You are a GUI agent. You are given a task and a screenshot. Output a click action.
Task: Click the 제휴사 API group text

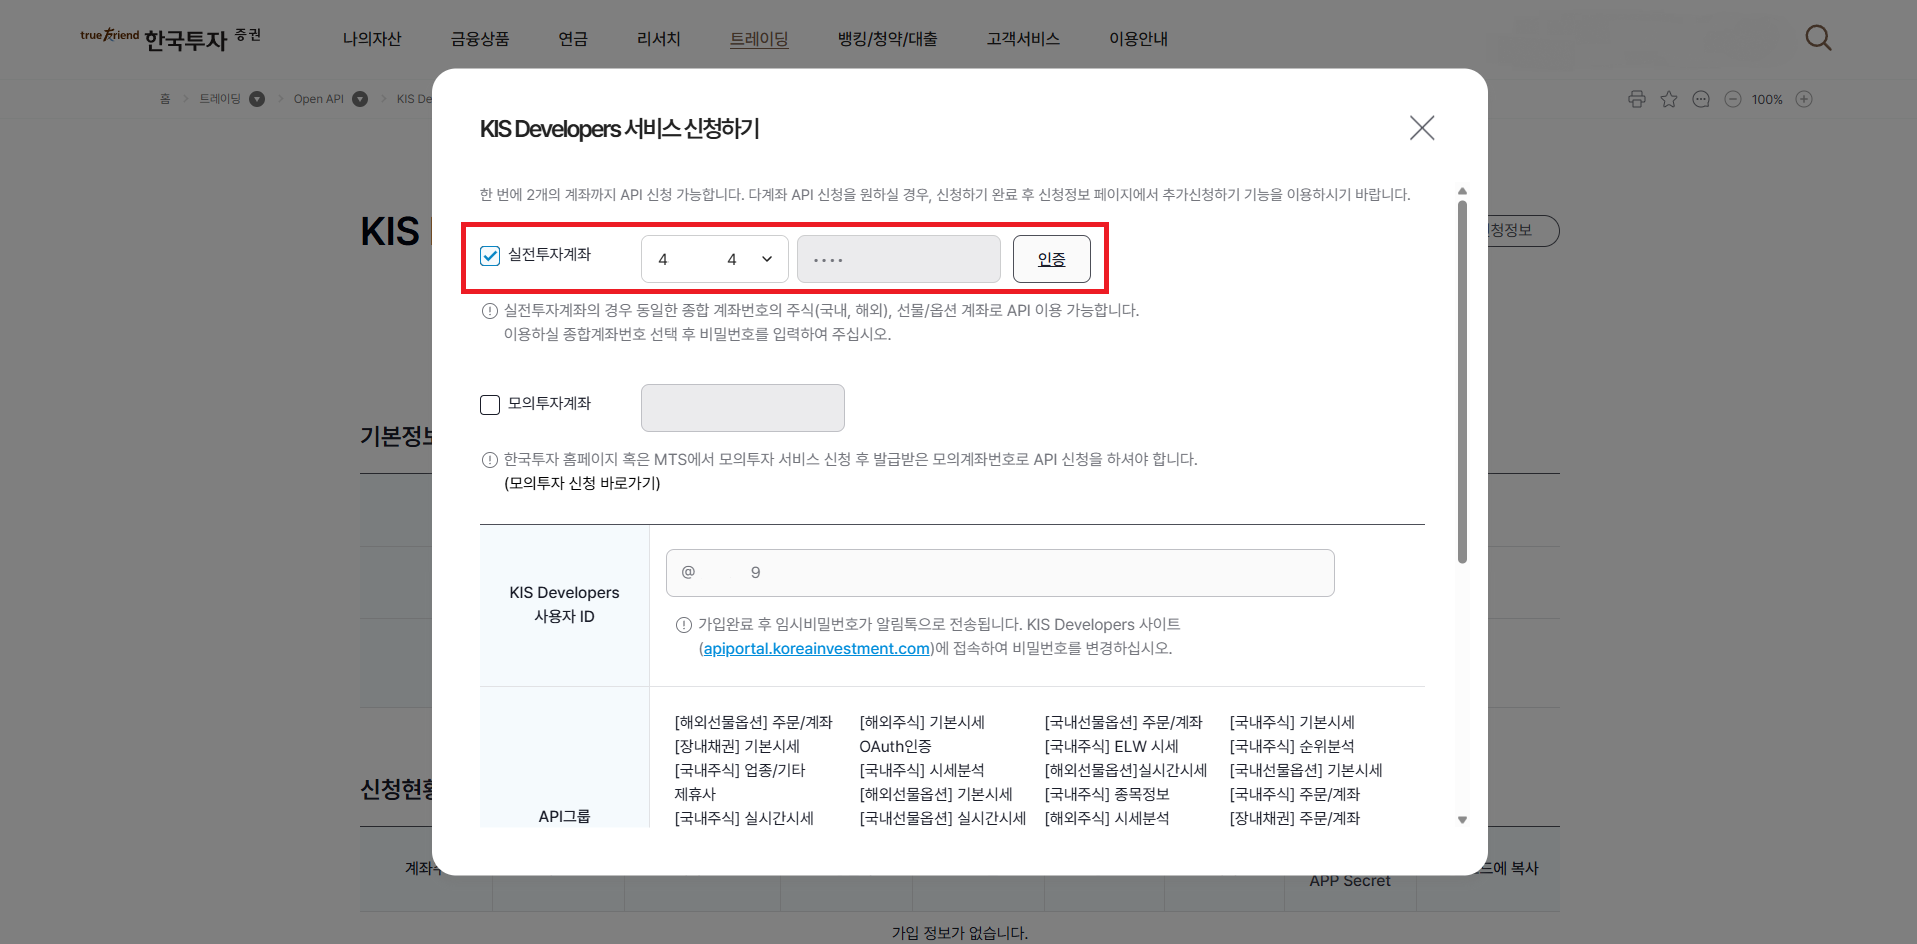[x=695, y=794]
